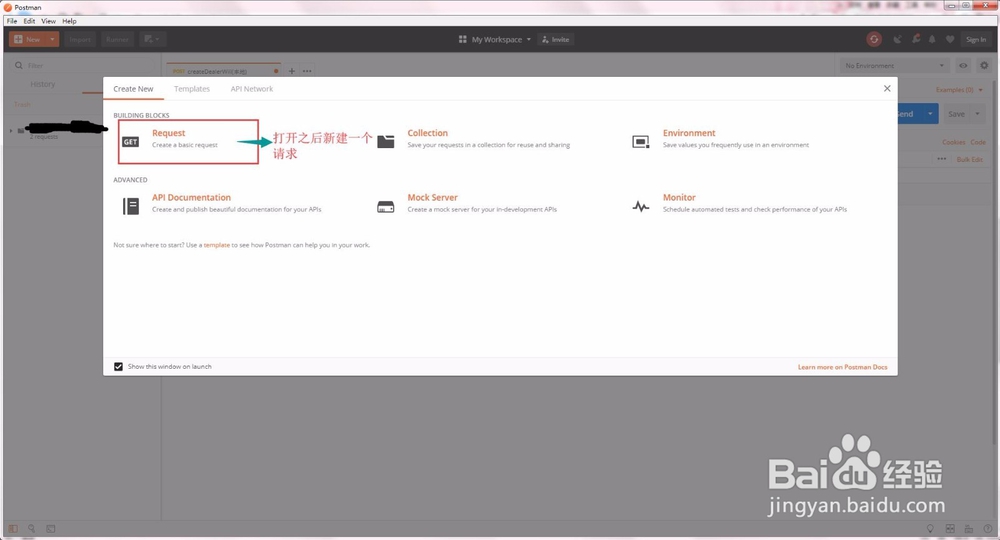
Task: Click the Mock Server icon
Action: coord(386,207)
